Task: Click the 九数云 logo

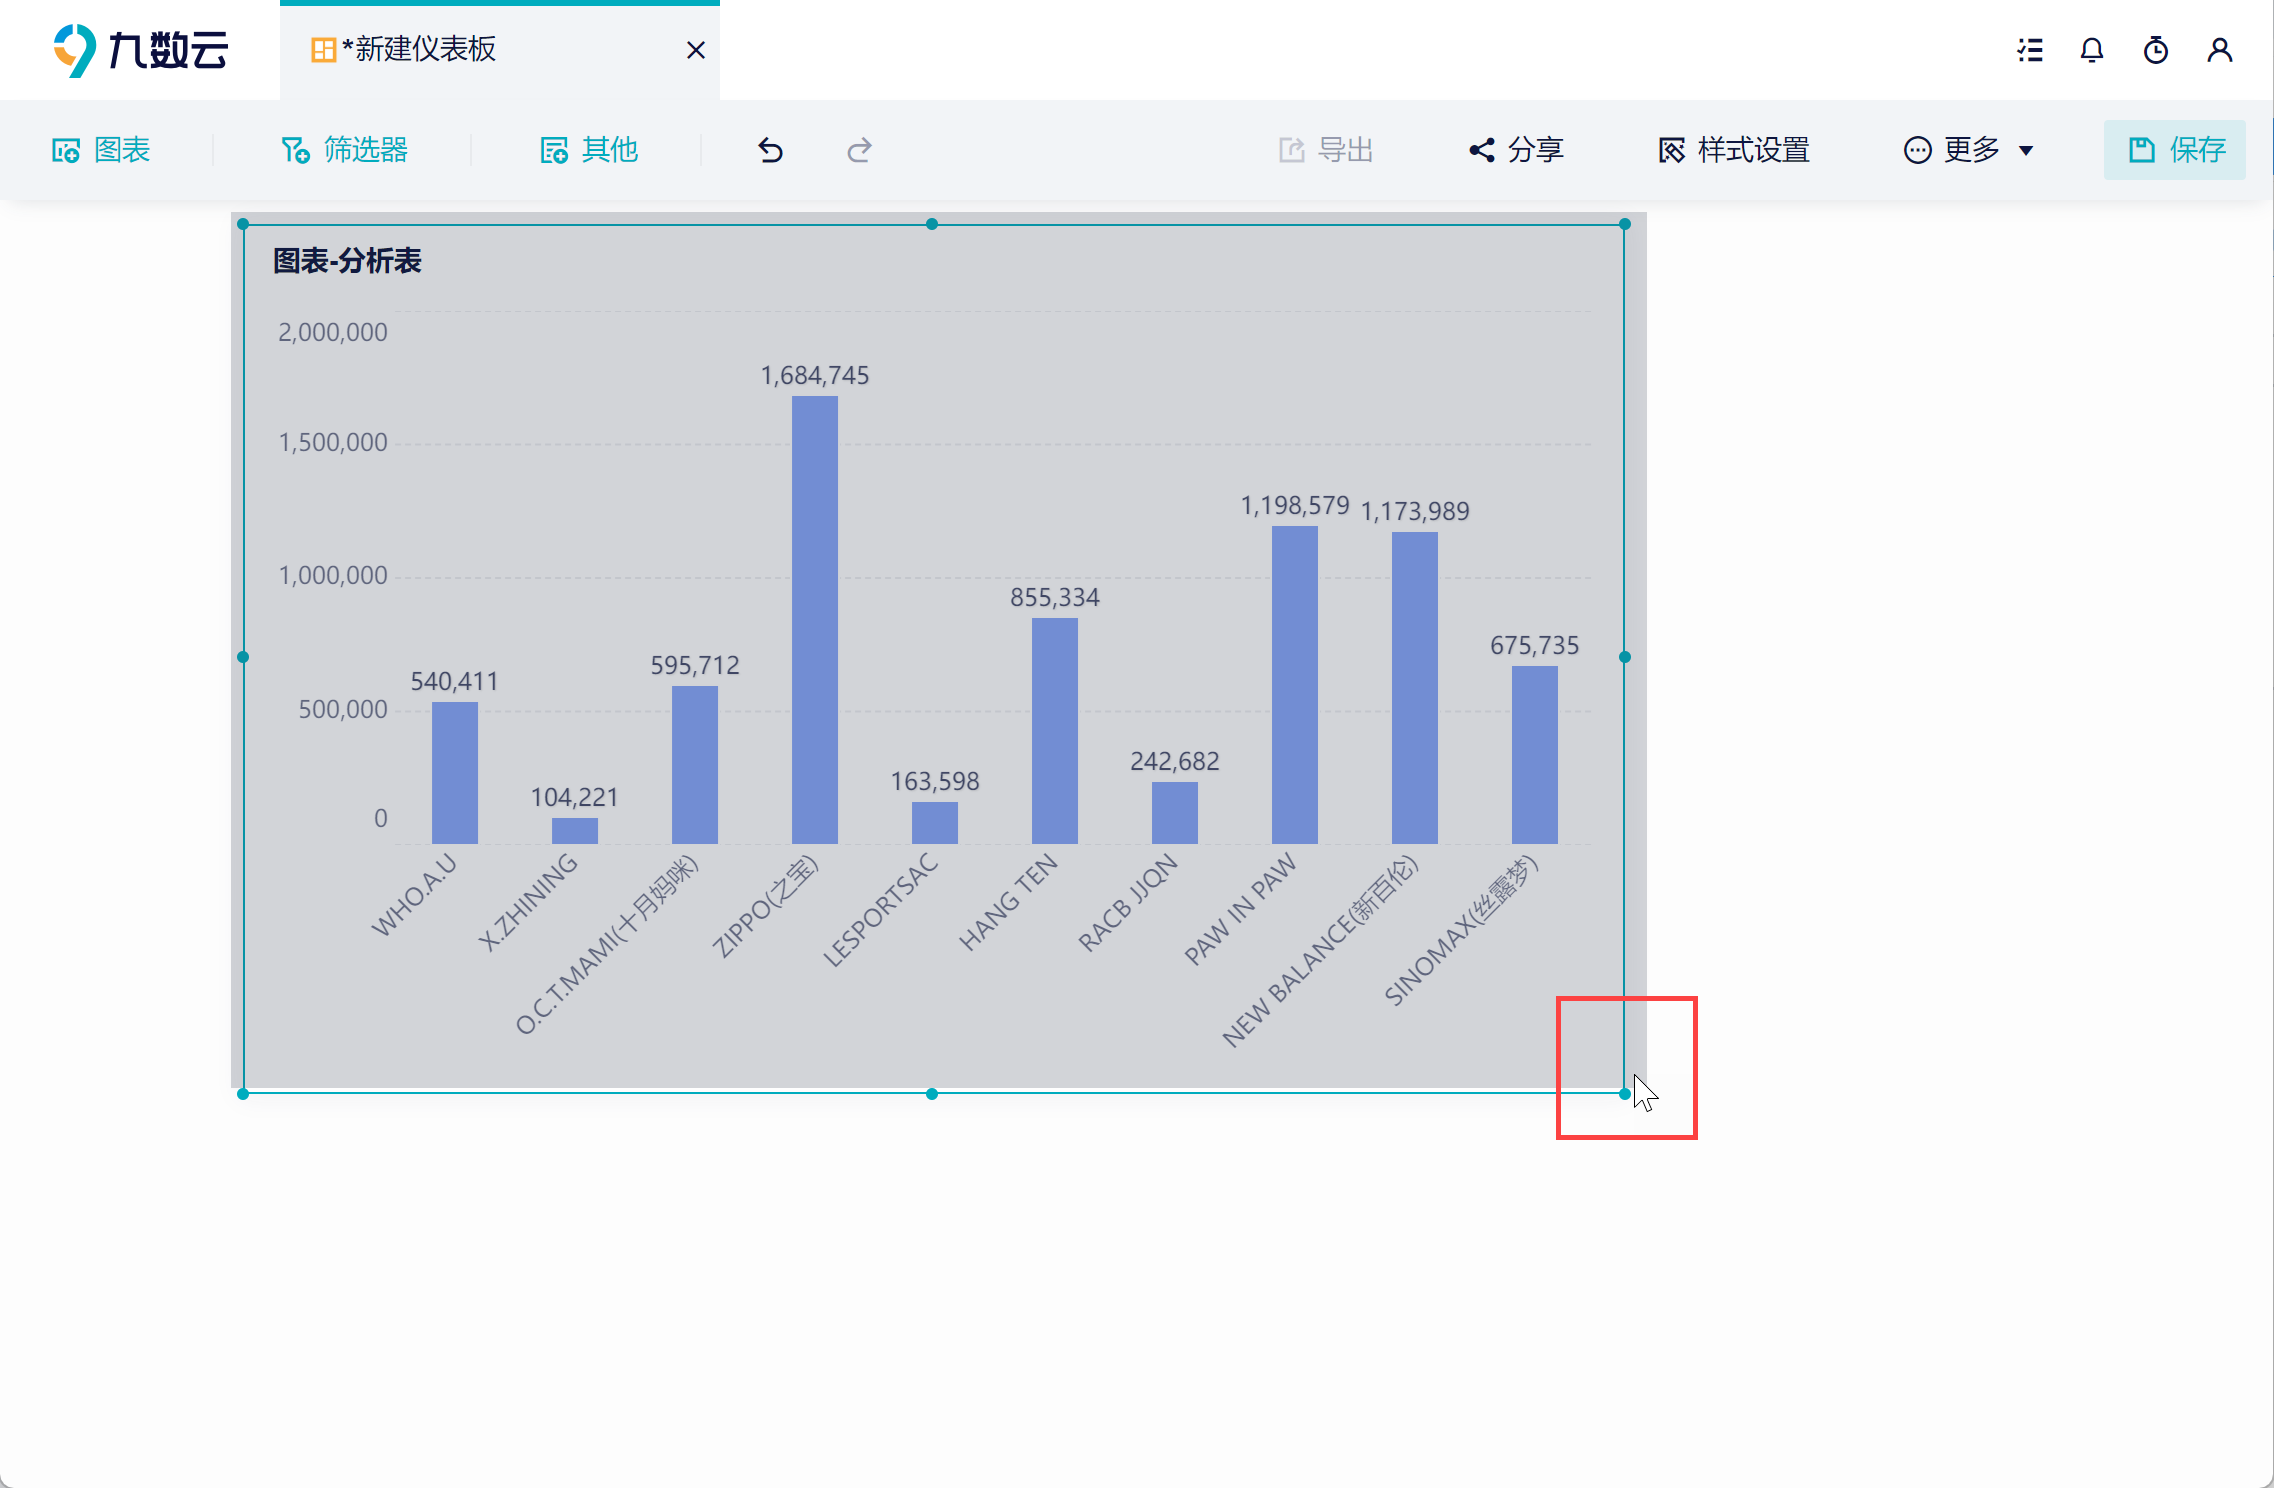Action: click(x=141, y=50)
